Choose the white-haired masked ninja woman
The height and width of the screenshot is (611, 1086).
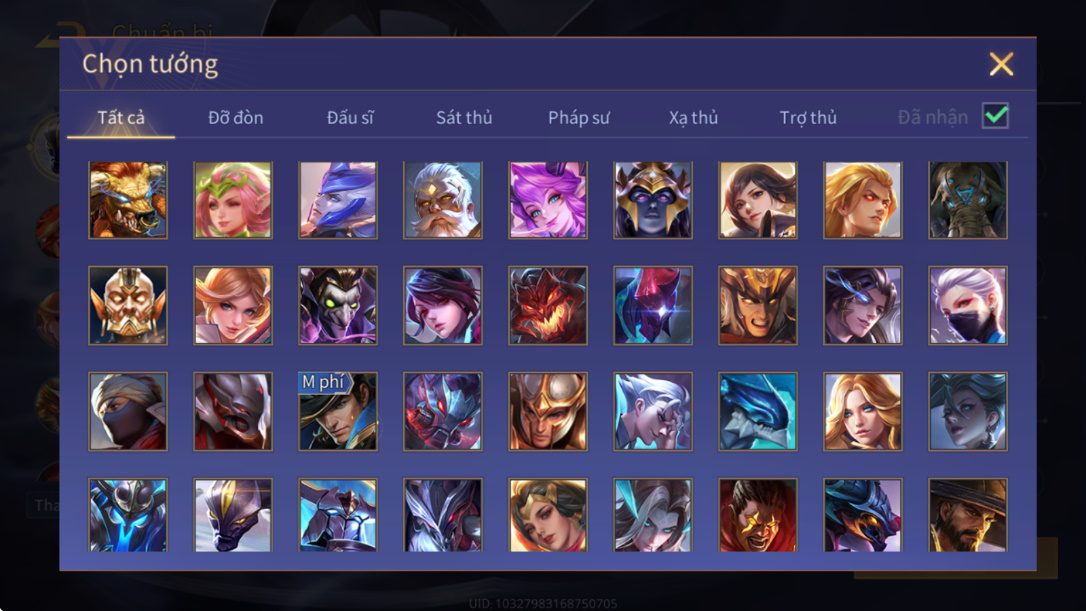tap(968, 306)
